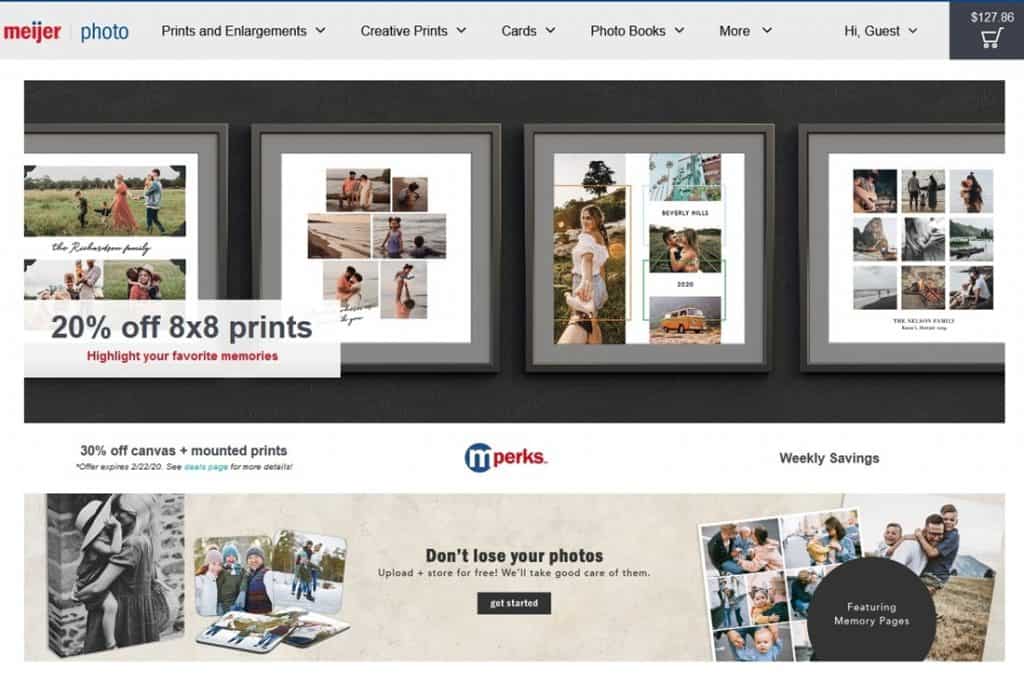Viewport: 1024px width, 683px height.
Task: Select the Beverly Hills 2020 framed print
Action: 649,248
